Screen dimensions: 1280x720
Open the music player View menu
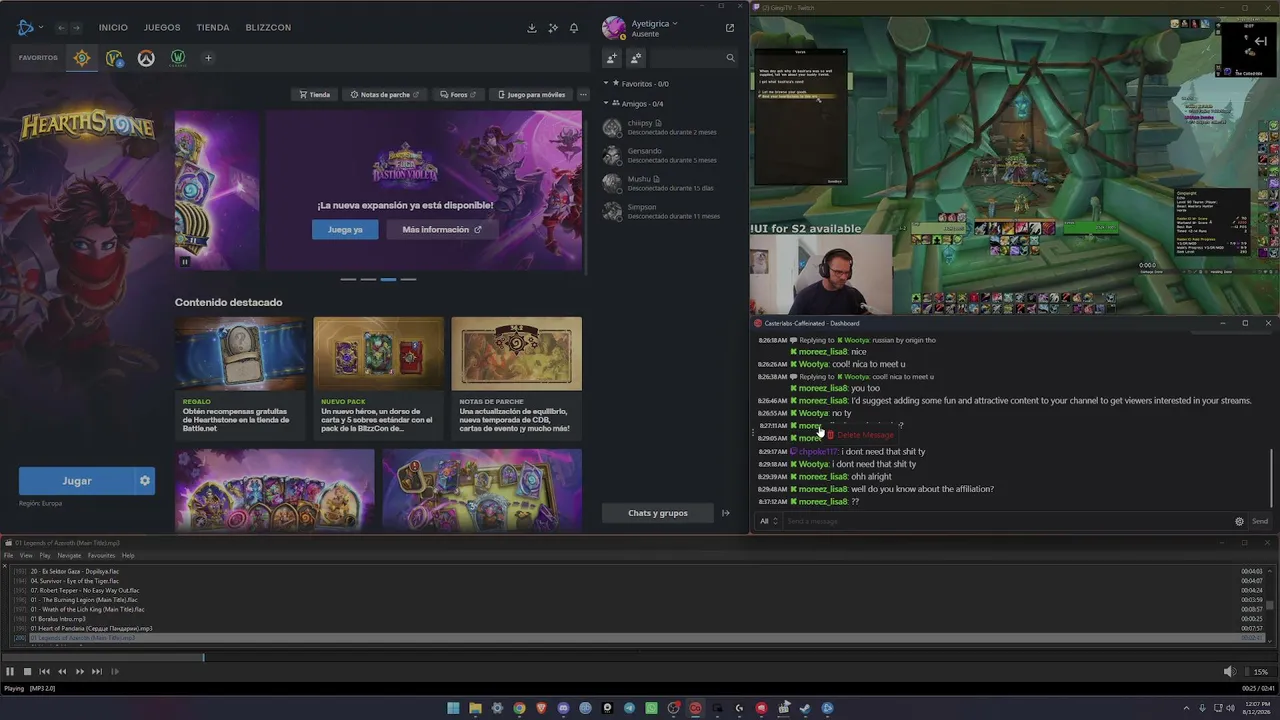26,555
